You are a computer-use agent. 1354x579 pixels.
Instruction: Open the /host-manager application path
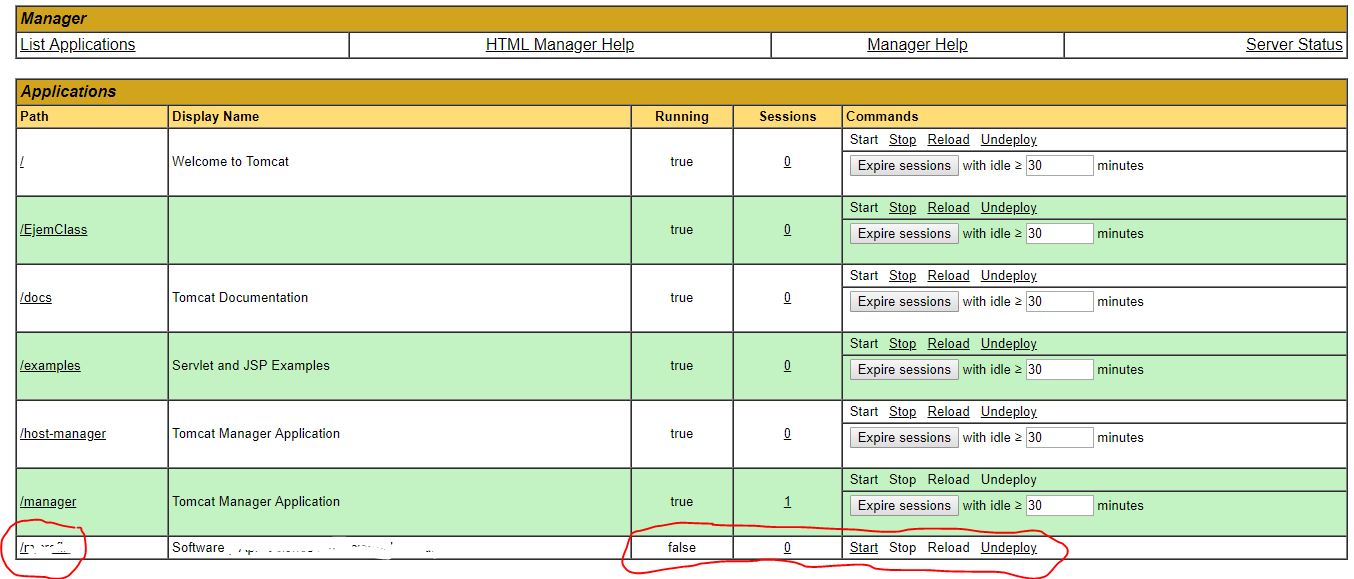pos(62,433)
